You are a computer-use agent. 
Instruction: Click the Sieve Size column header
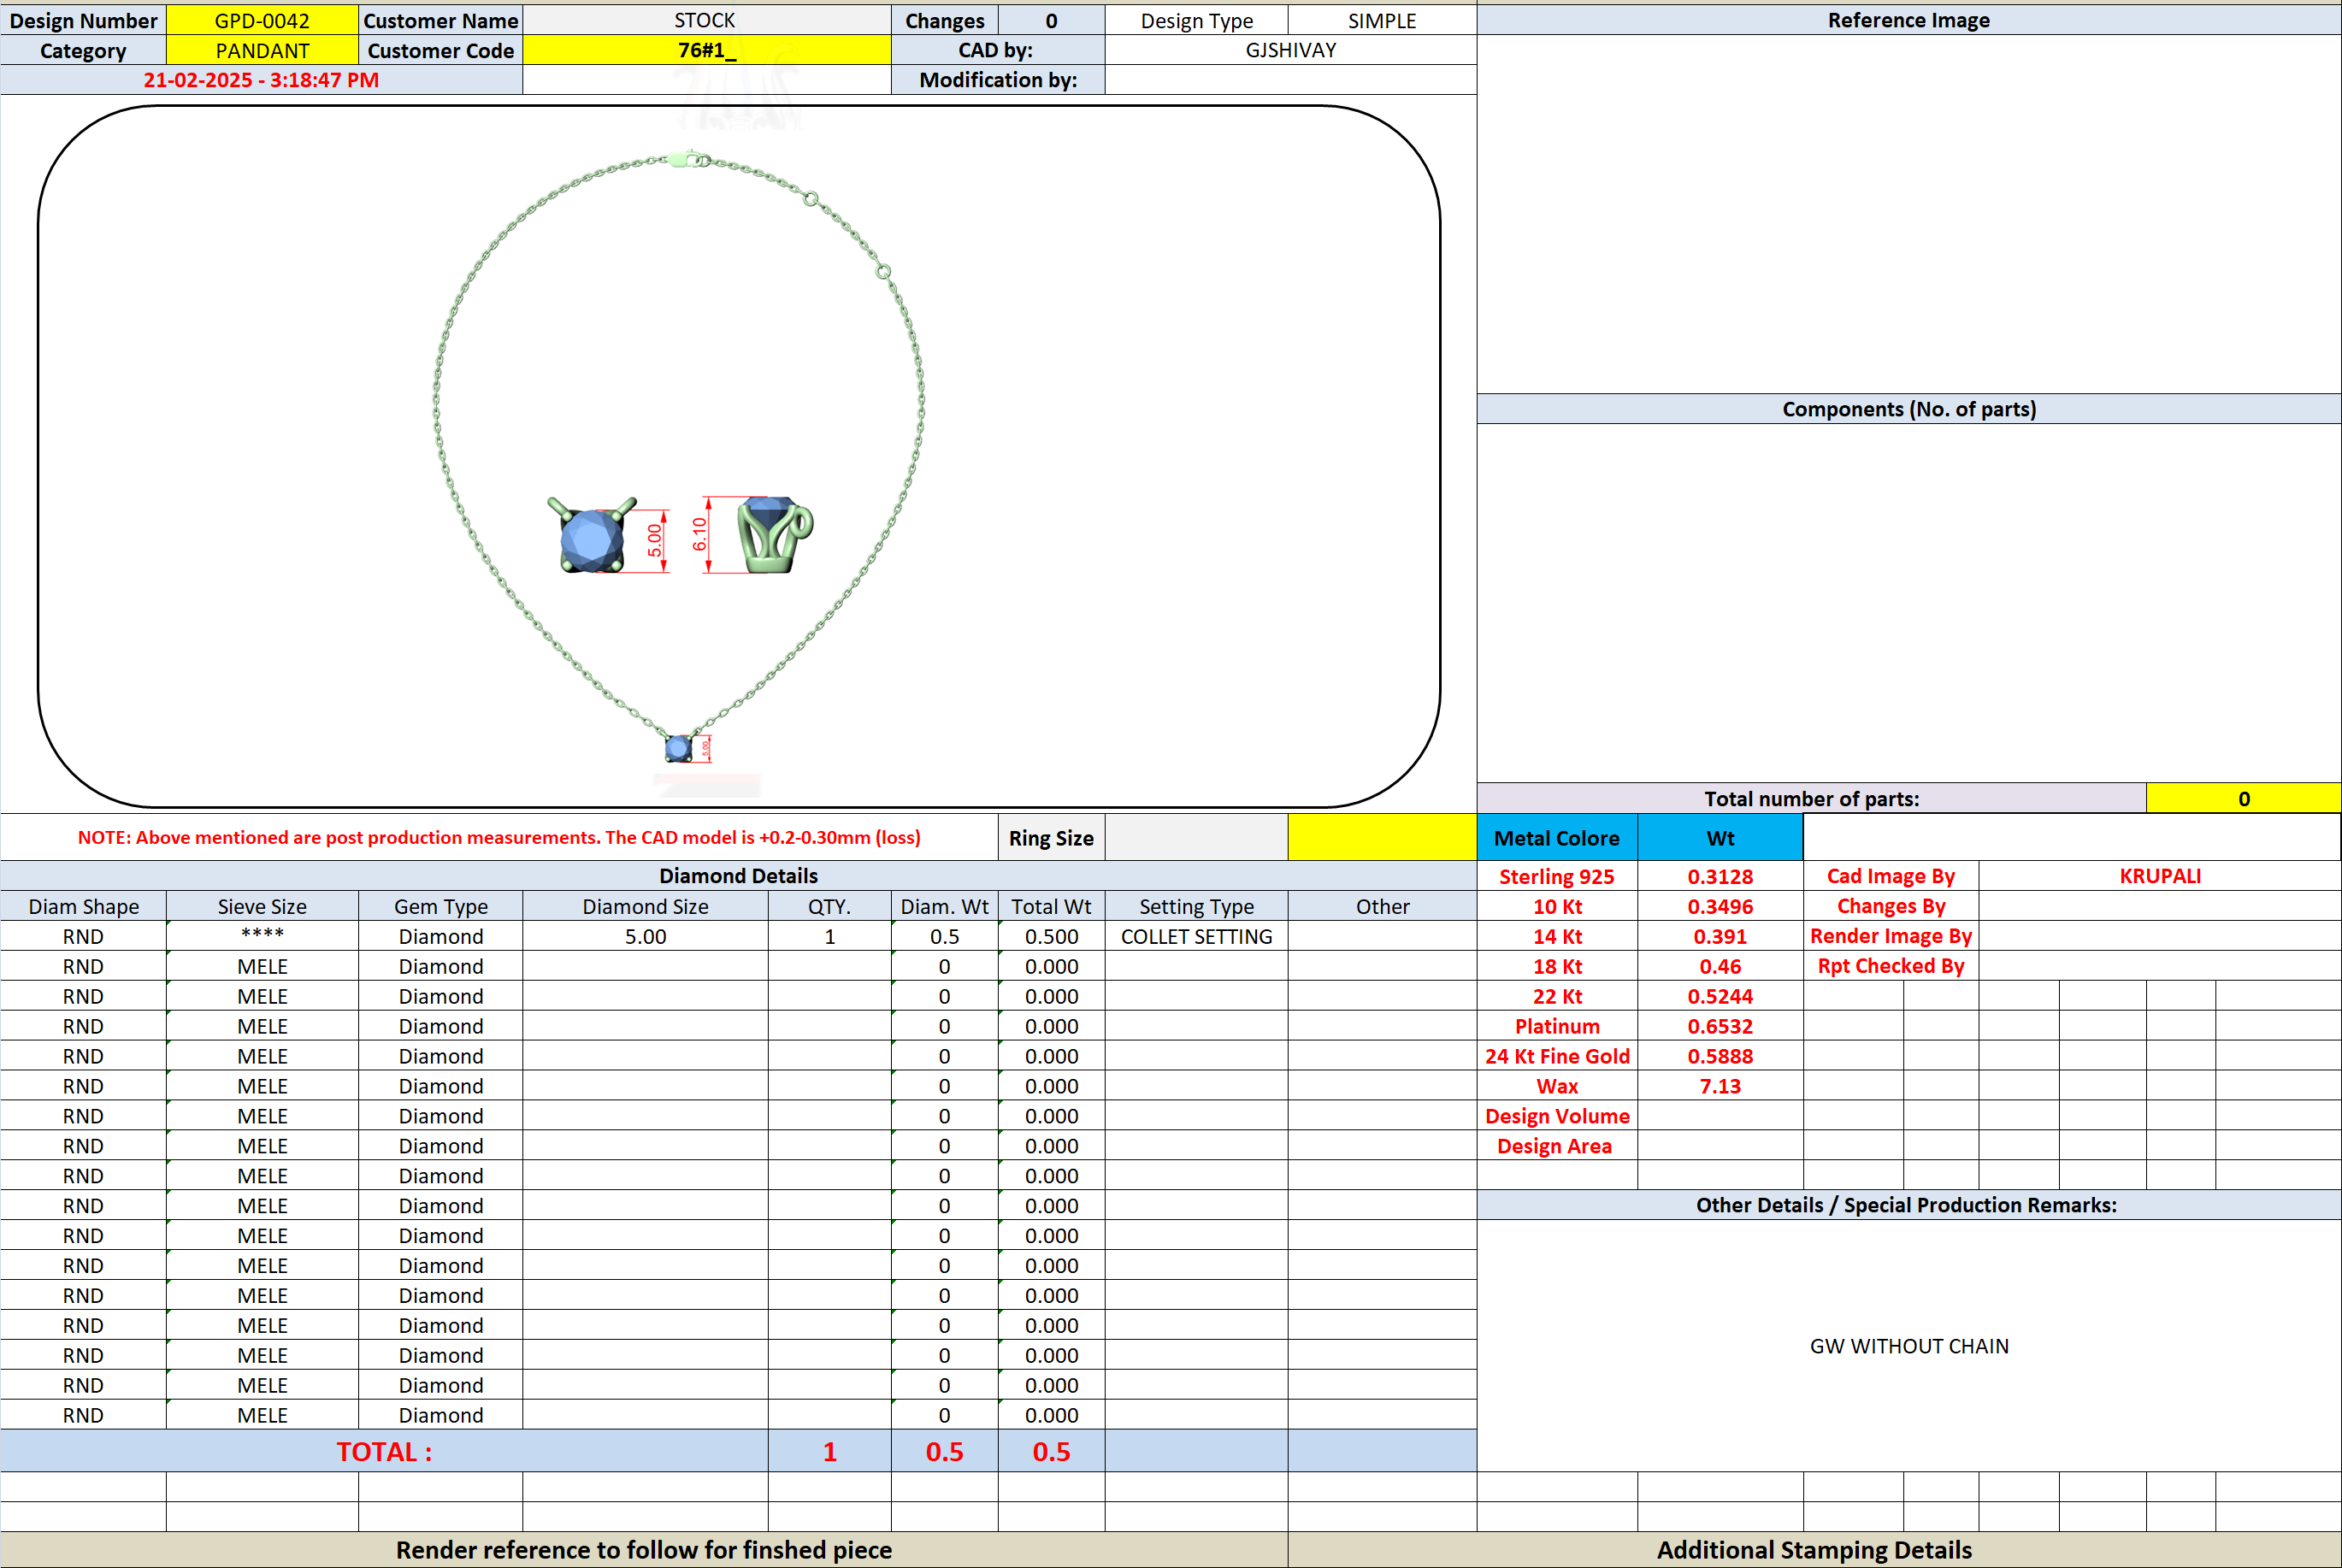(262, 906)
